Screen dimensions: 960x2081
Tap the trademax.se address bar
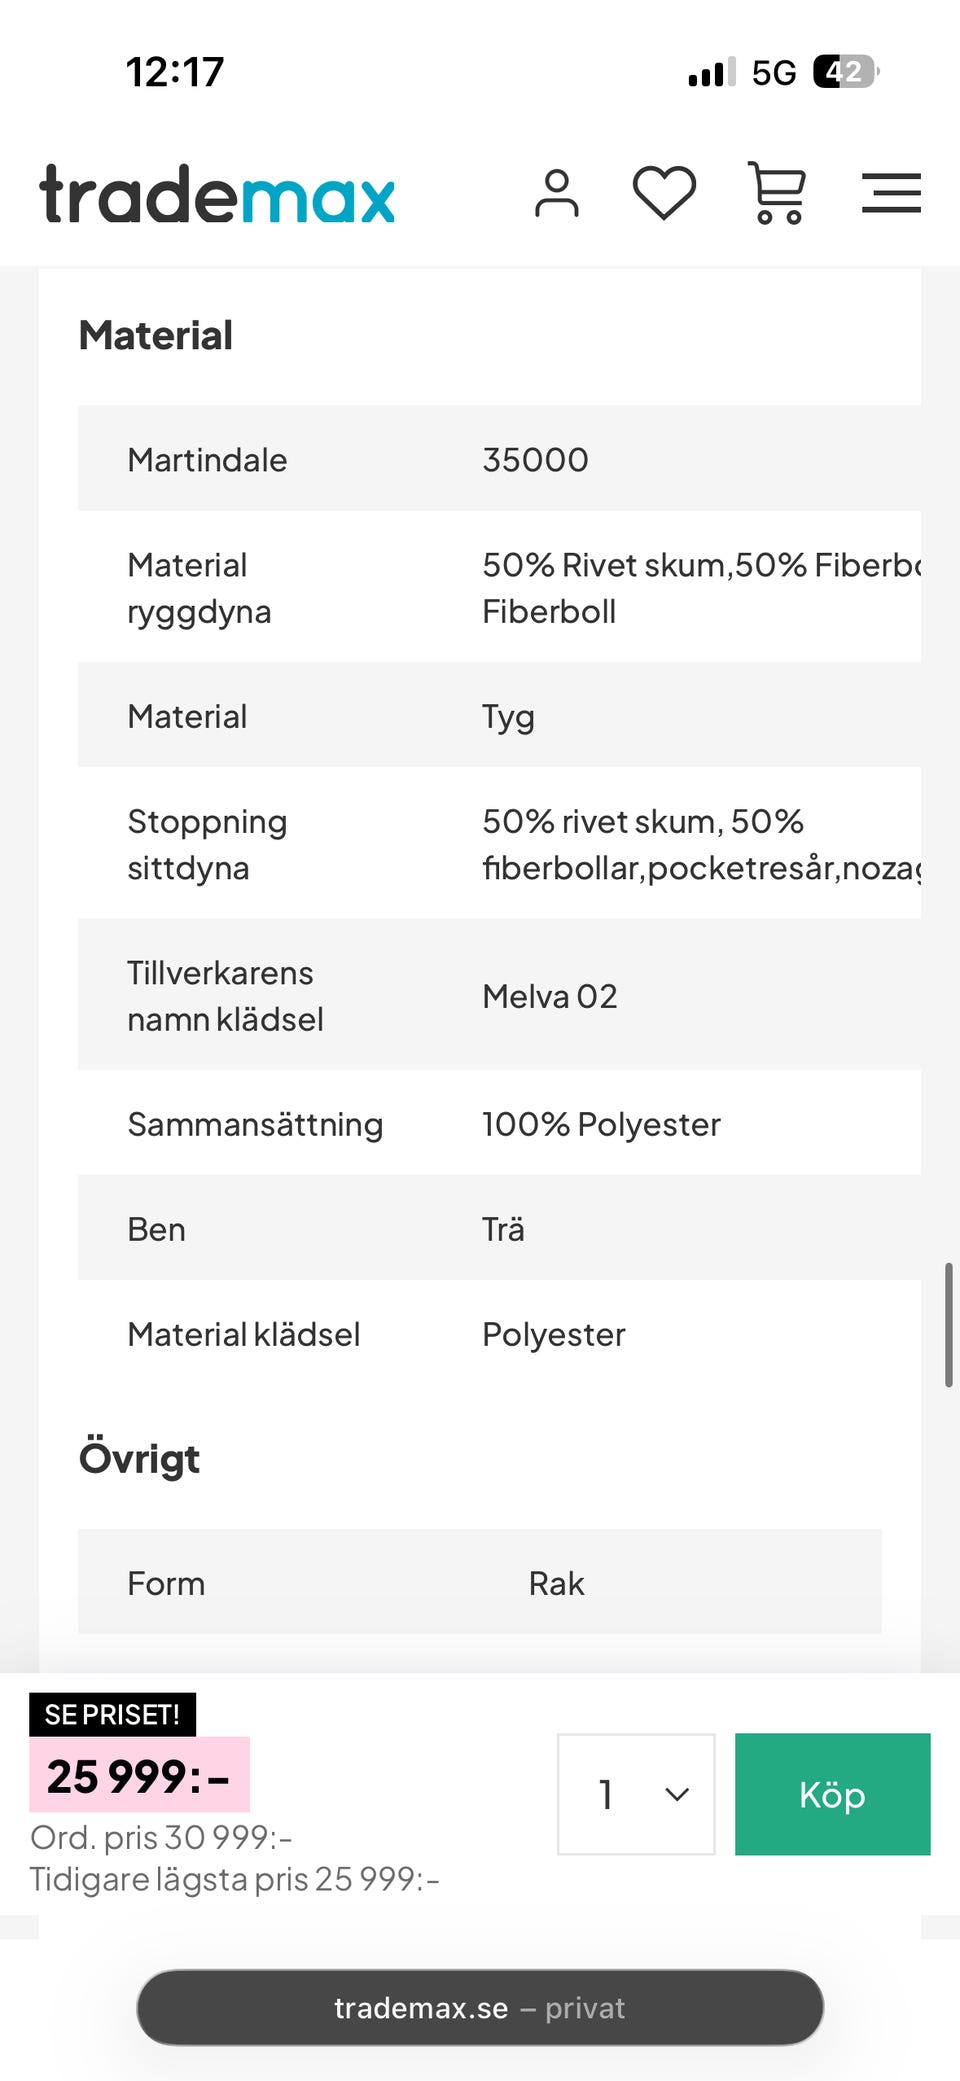tap(480, 2007)
